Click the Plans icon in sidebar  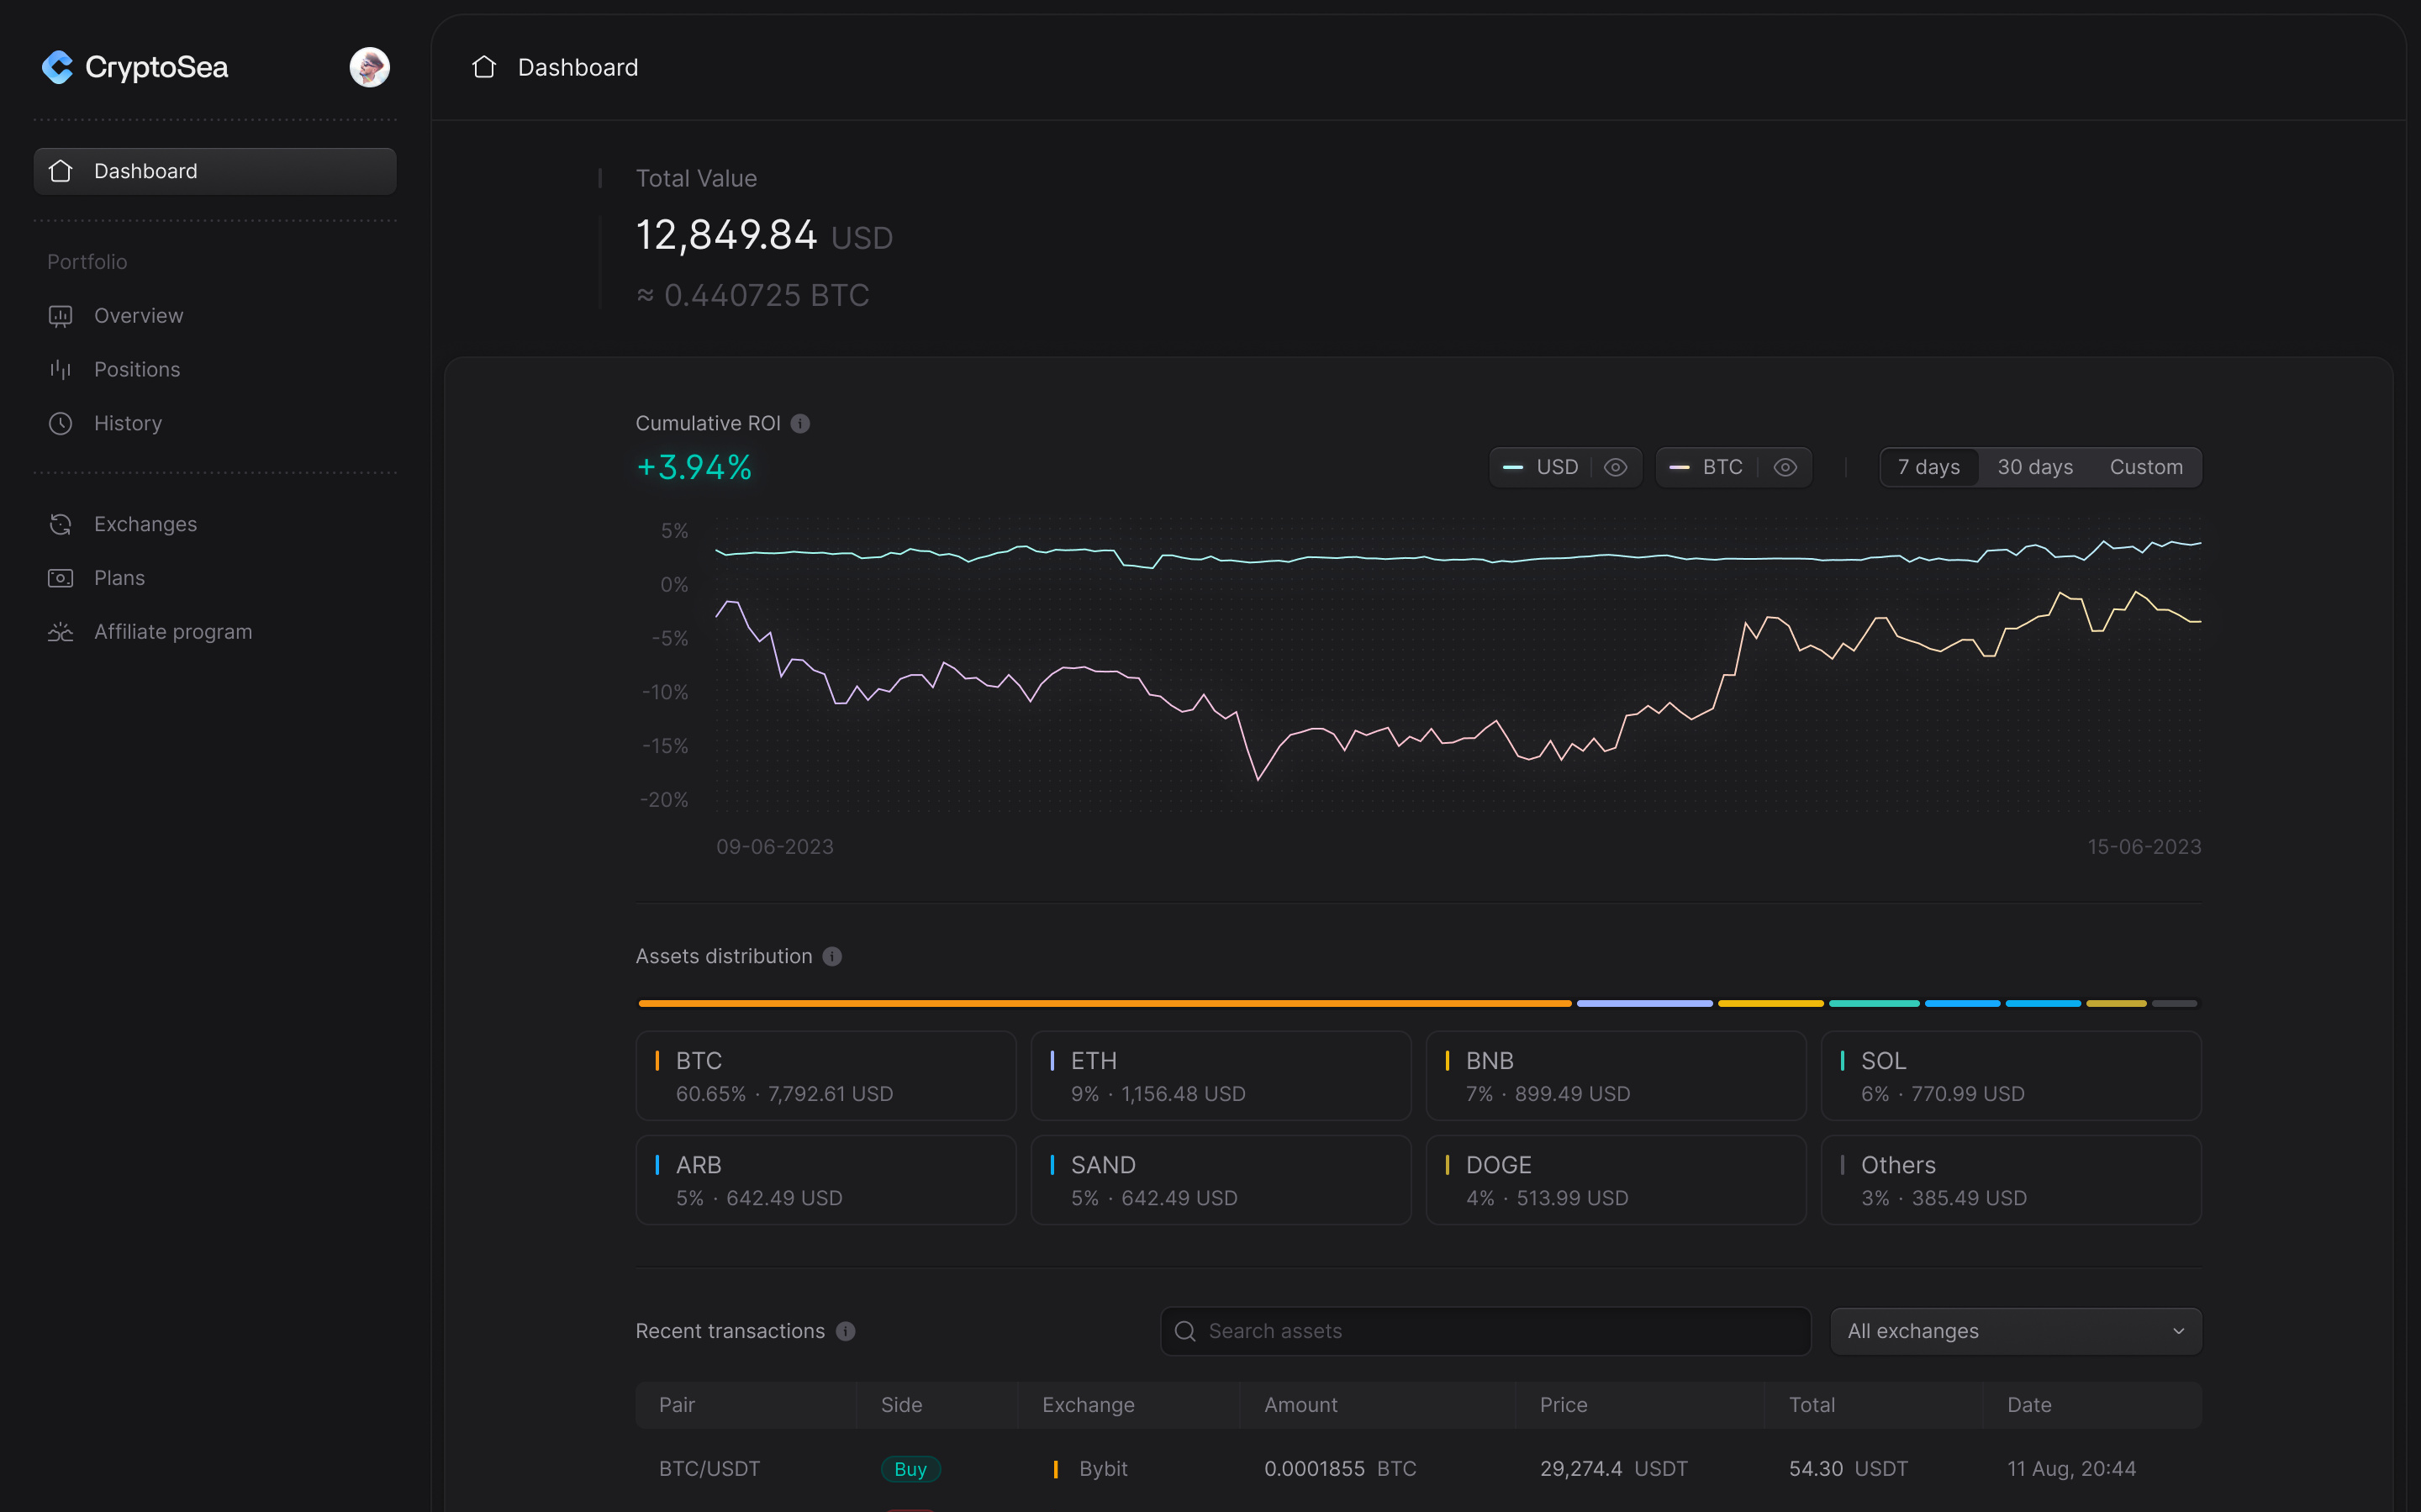point(61,578)
